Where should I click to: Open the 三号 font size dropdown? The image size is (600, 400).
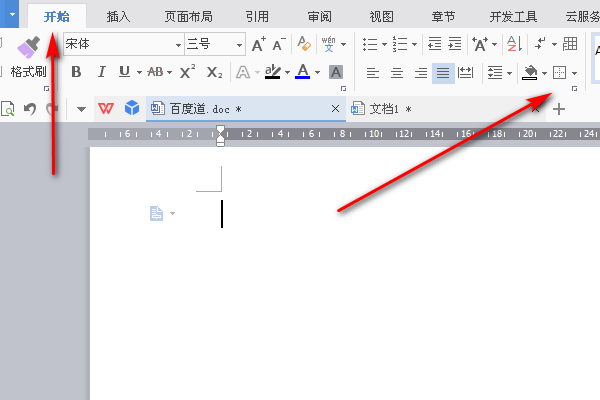[x=239, y=45]
